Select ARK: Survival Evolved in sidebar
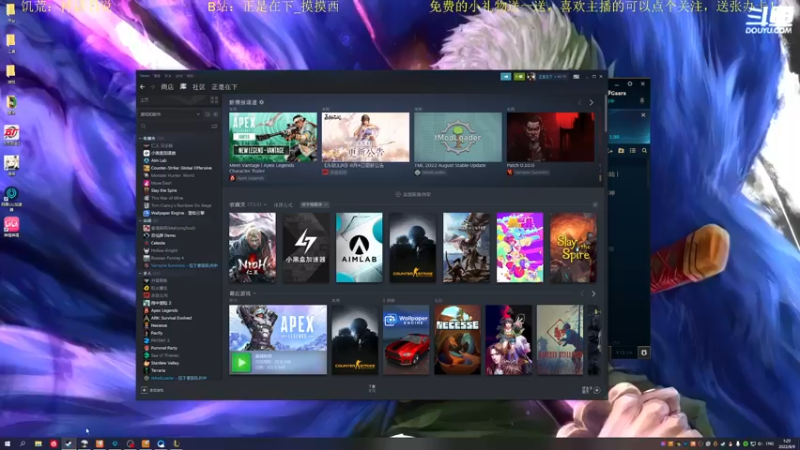This screenshot has width=800, height=450. (171, 318)
